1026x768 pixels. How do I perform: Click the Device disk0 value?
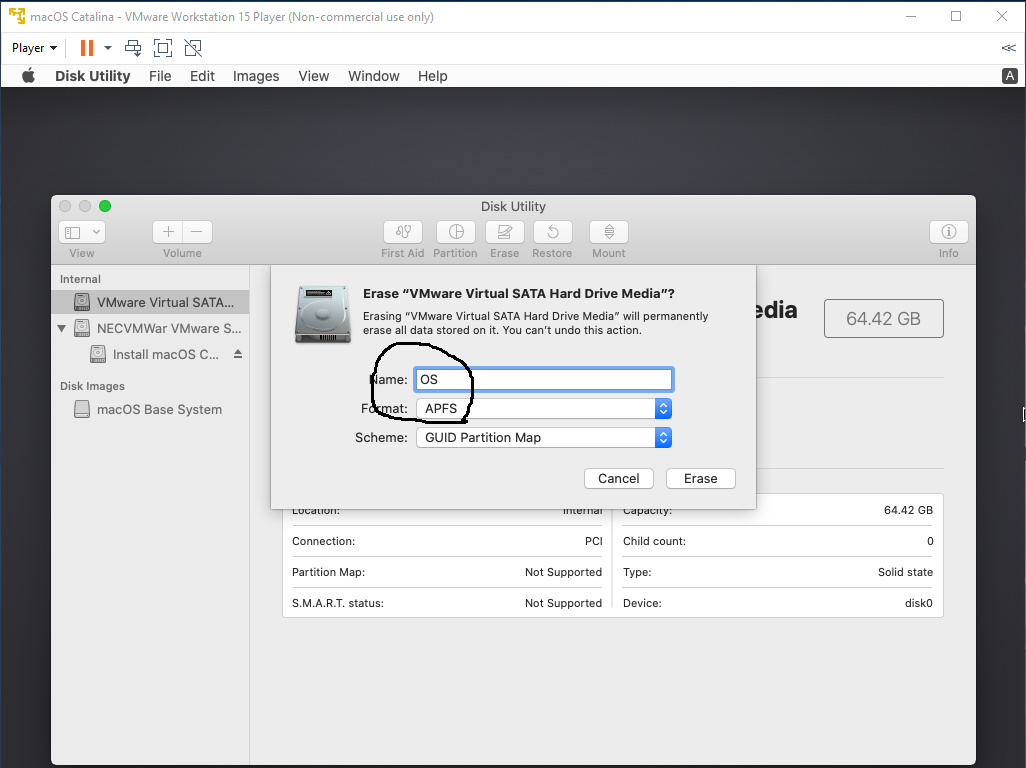[918, 603]
